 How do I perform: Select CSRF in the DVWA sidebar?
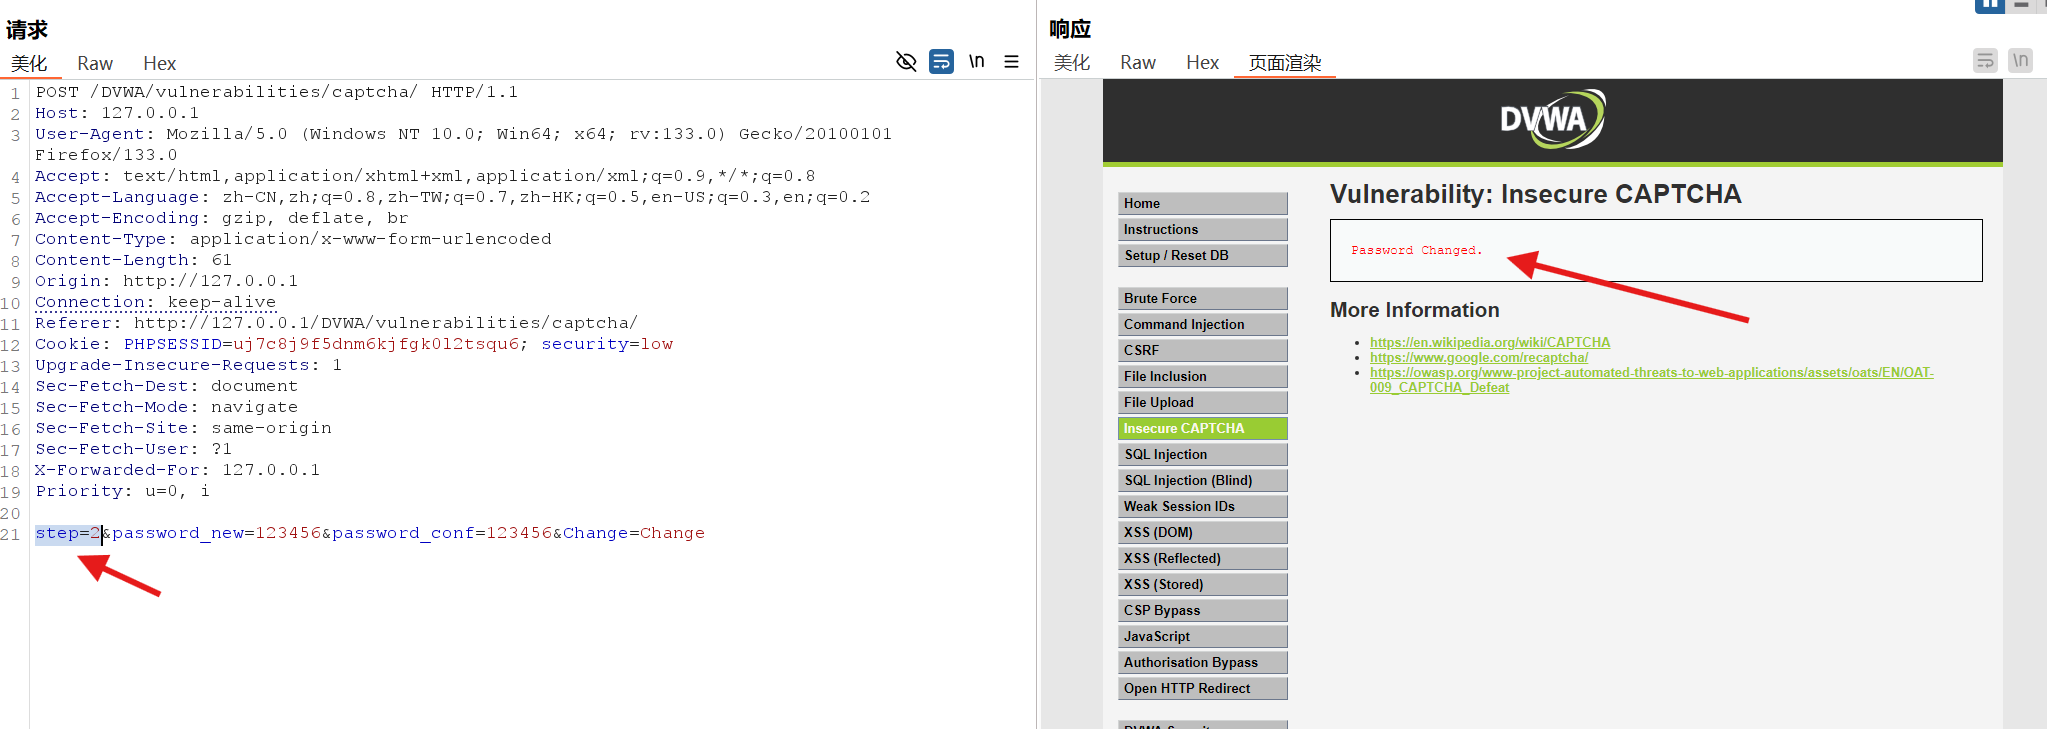click(x=1202, y=350)
